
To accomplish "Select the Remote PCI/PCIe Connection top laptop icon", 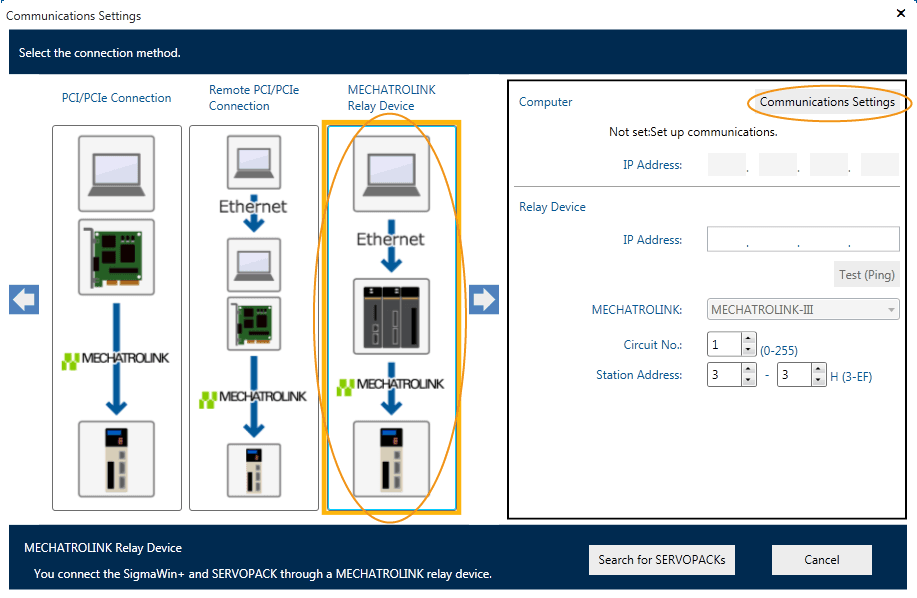I will 254,162.
